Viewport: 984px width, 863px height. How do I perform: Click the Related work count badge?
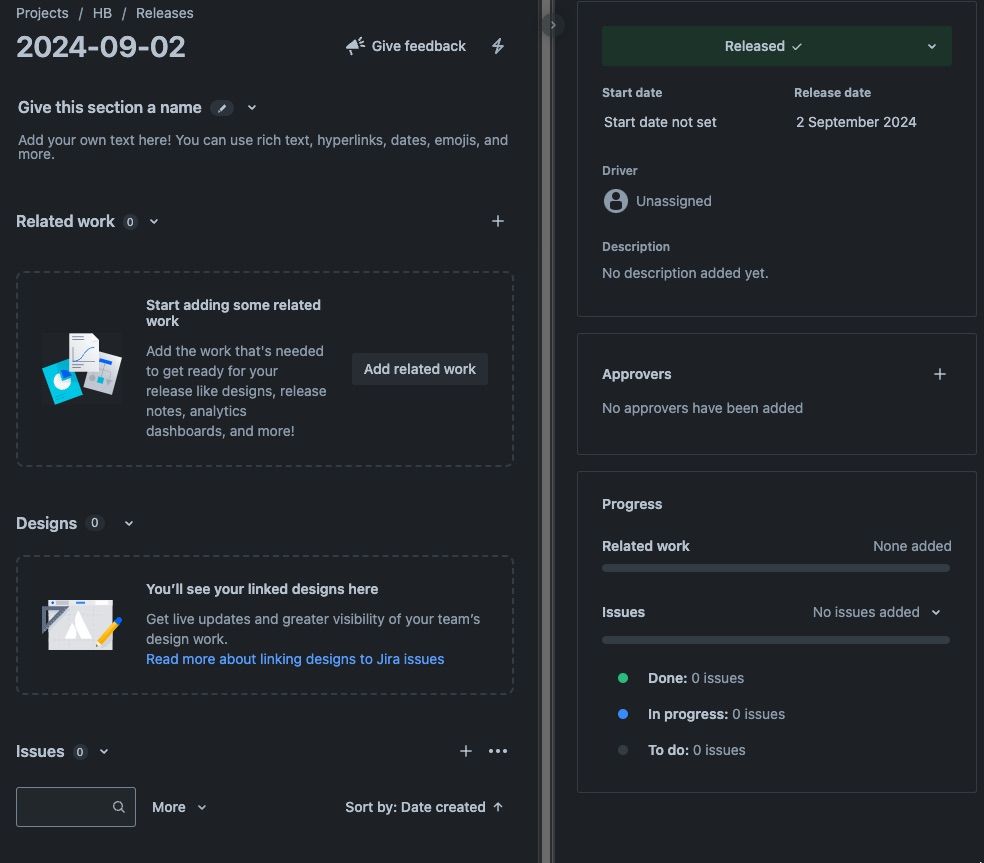pyautogui.click(x=130, y=222)
